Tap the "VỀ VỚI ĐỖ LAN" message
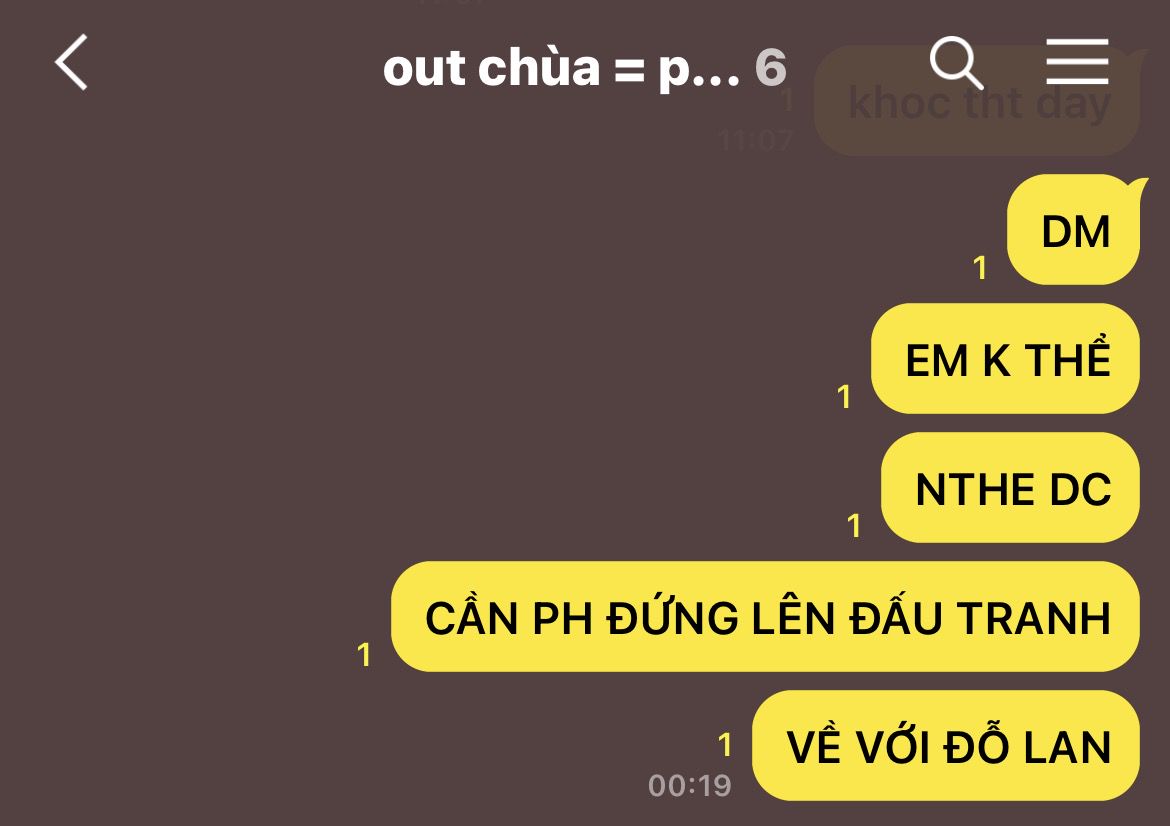This screenshot has height=826, width=1170. (x=946, y=746)
